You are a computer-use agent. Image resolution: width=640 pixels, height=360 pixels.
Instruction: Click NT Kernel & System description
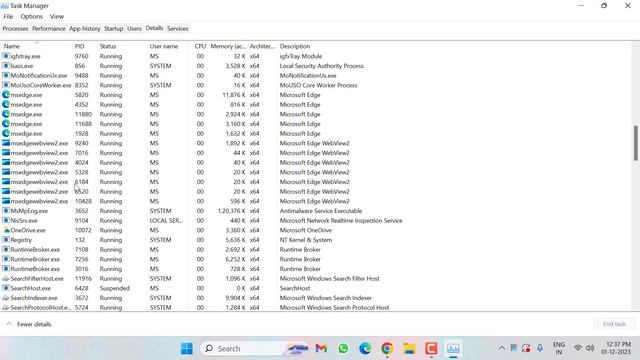(x=306, y=240)
